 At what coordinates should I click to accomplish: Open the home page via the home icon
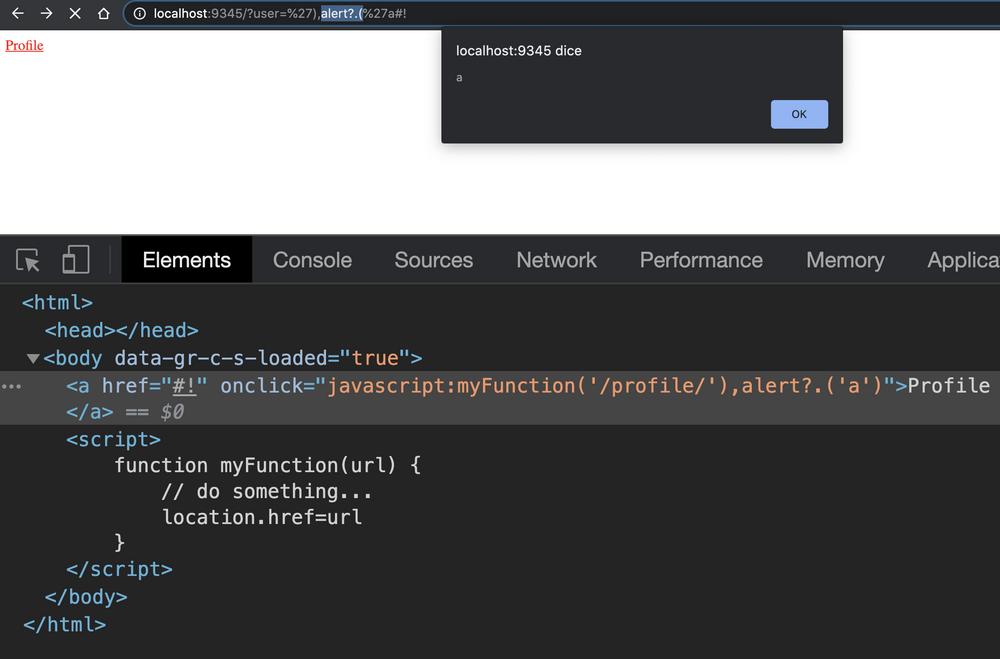click(x=105, y=14)
